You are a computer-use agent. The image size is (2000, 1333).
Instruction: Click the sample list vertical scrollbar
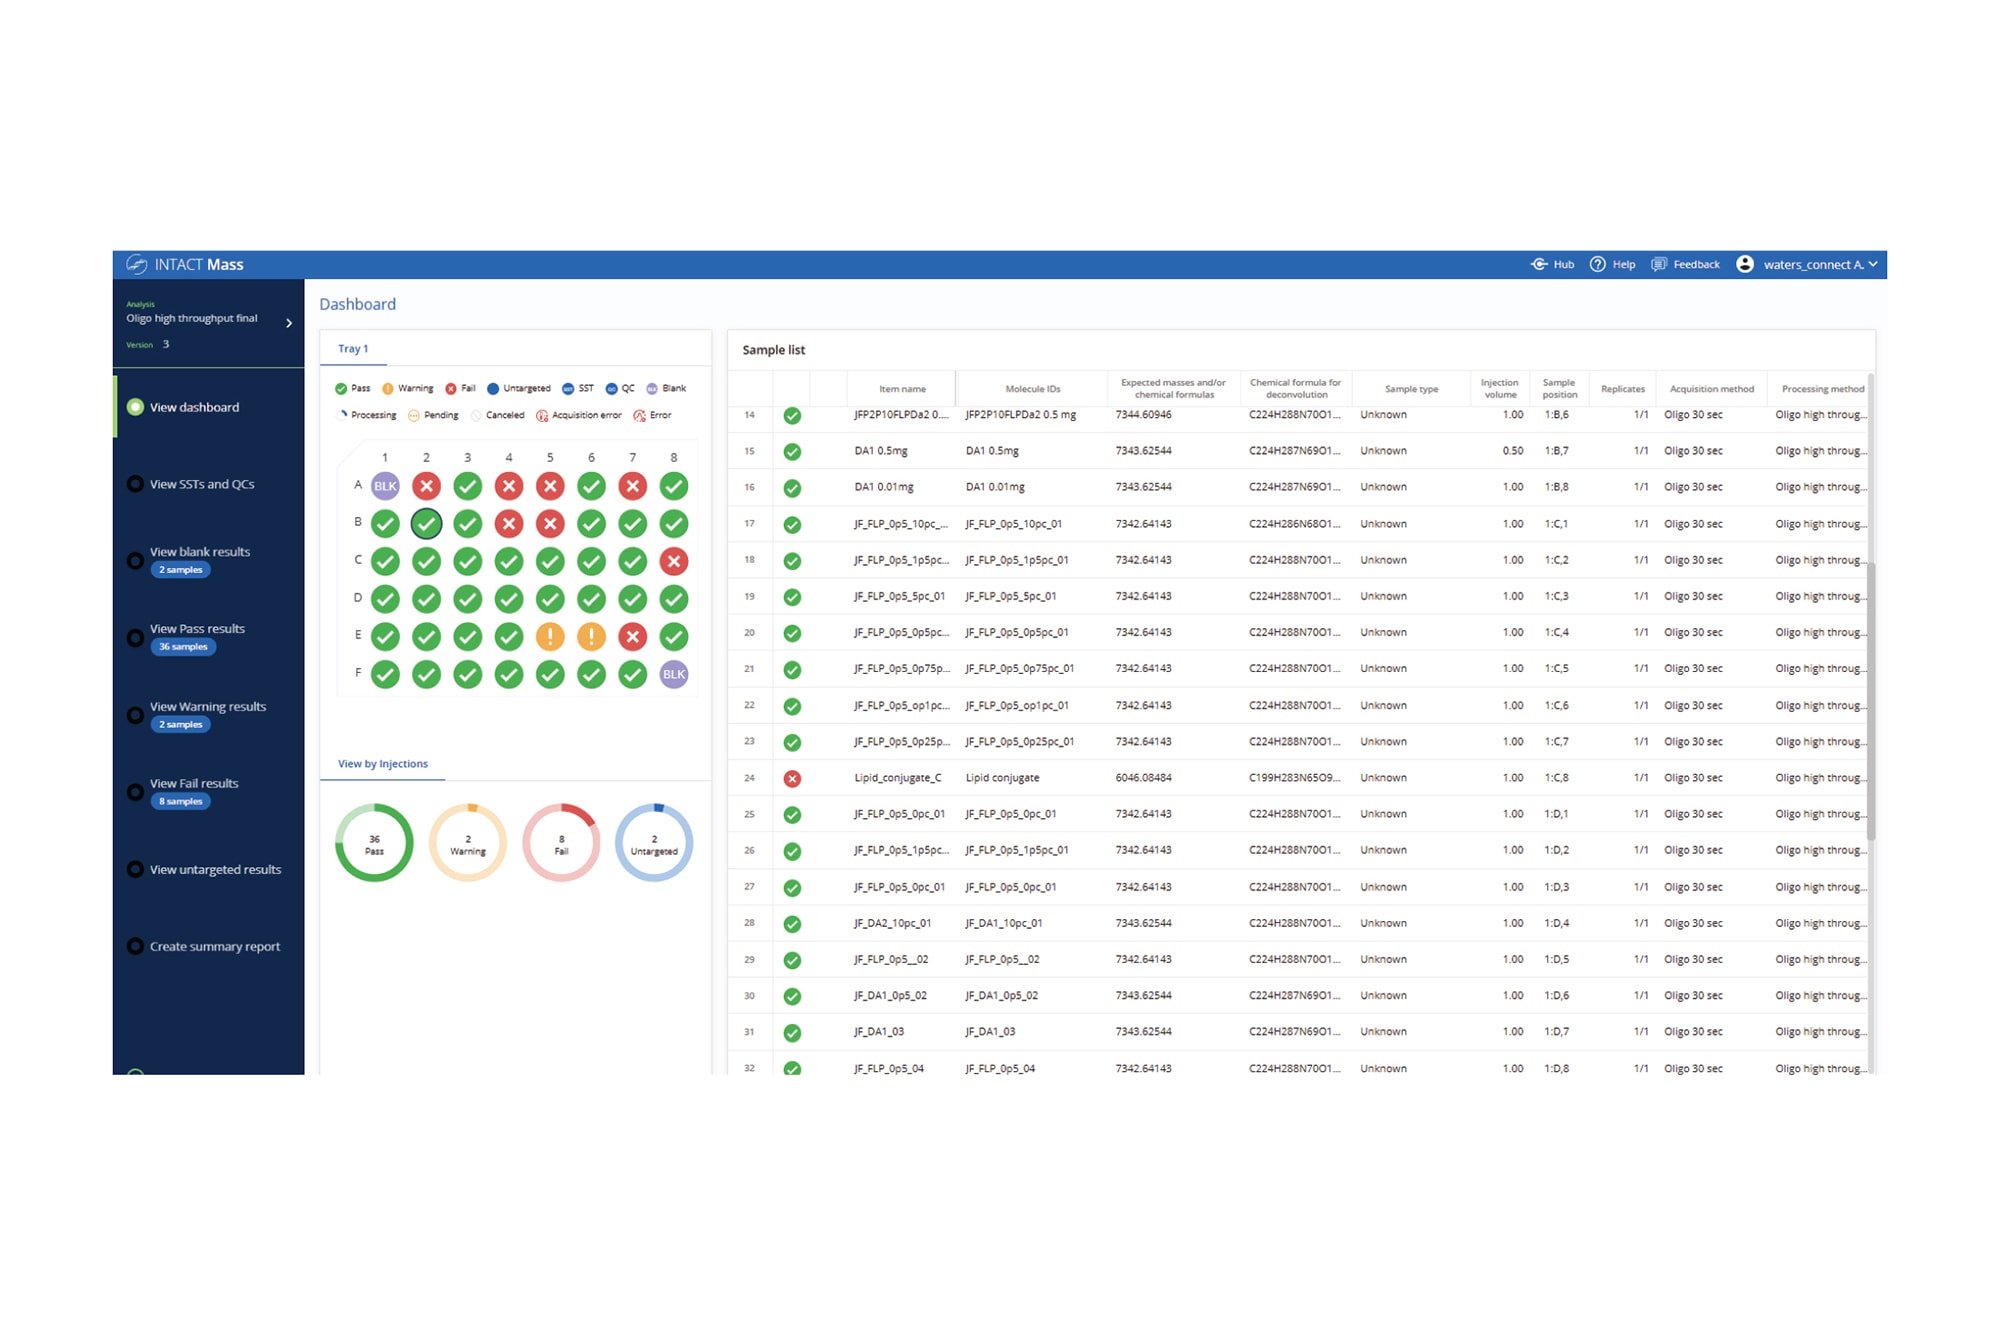point(1870,700)
